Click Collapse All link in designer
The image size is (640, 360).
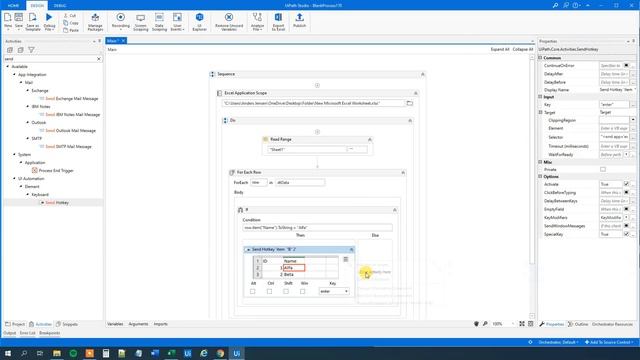pyautogui.click(x=522, y=49)
